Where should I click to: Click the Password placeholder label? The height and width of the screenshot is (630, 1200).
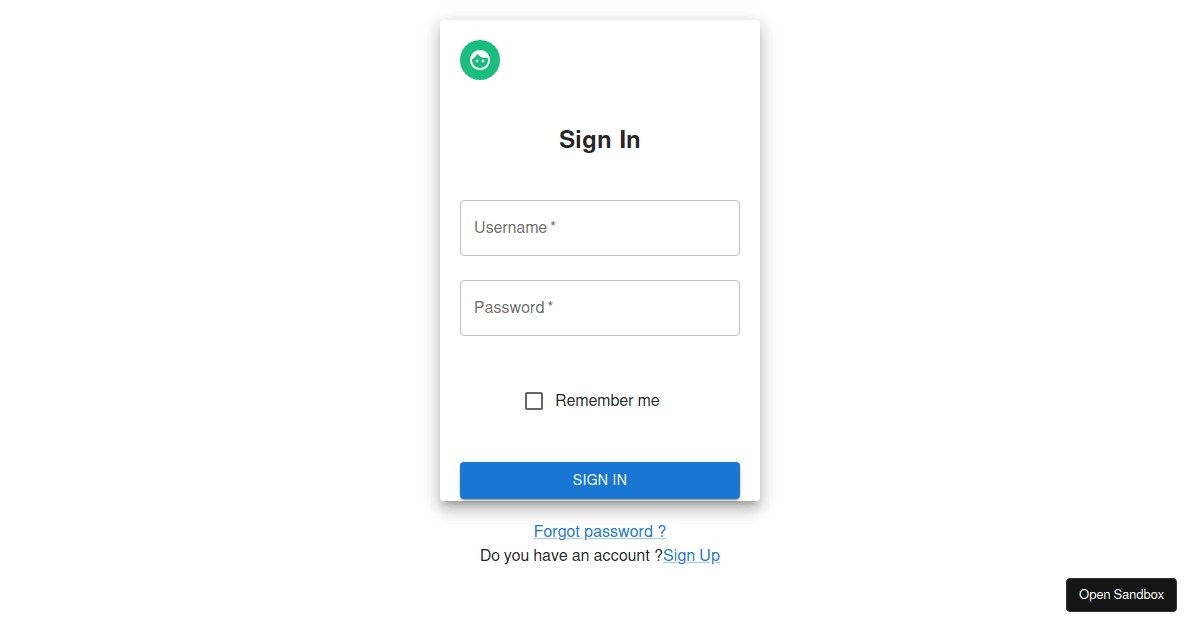click(509, 308)
